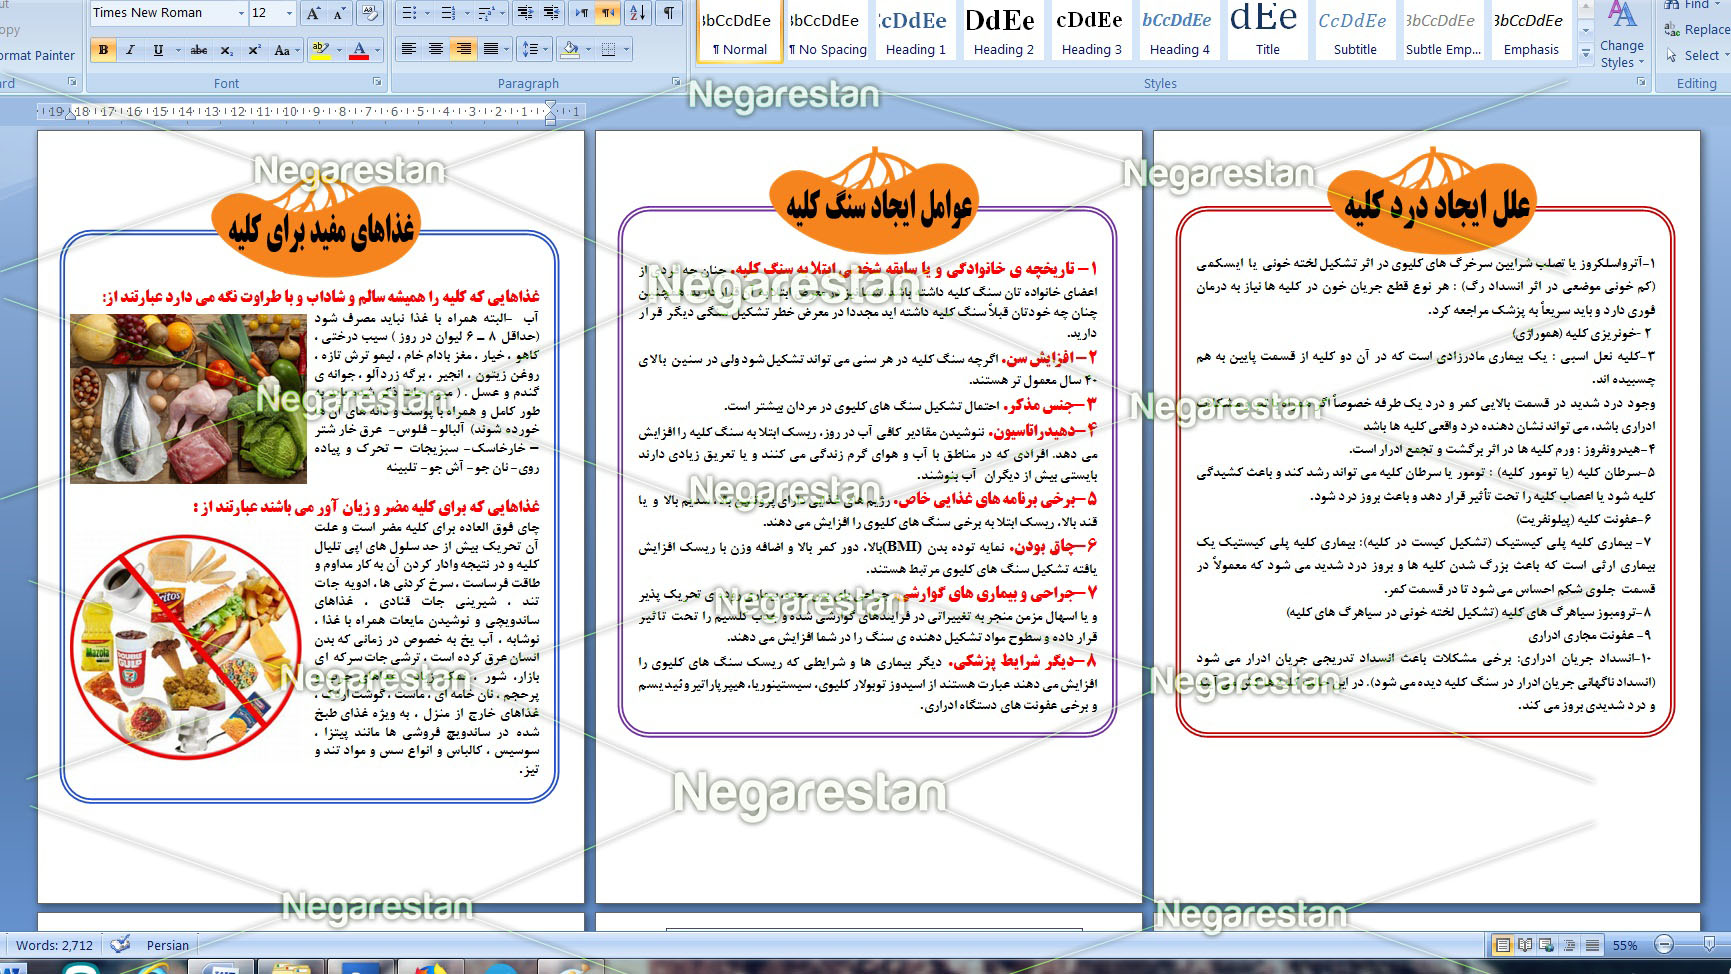Align text right
The width and height of the screenshot is (1731, 974).
pos(463,49)
